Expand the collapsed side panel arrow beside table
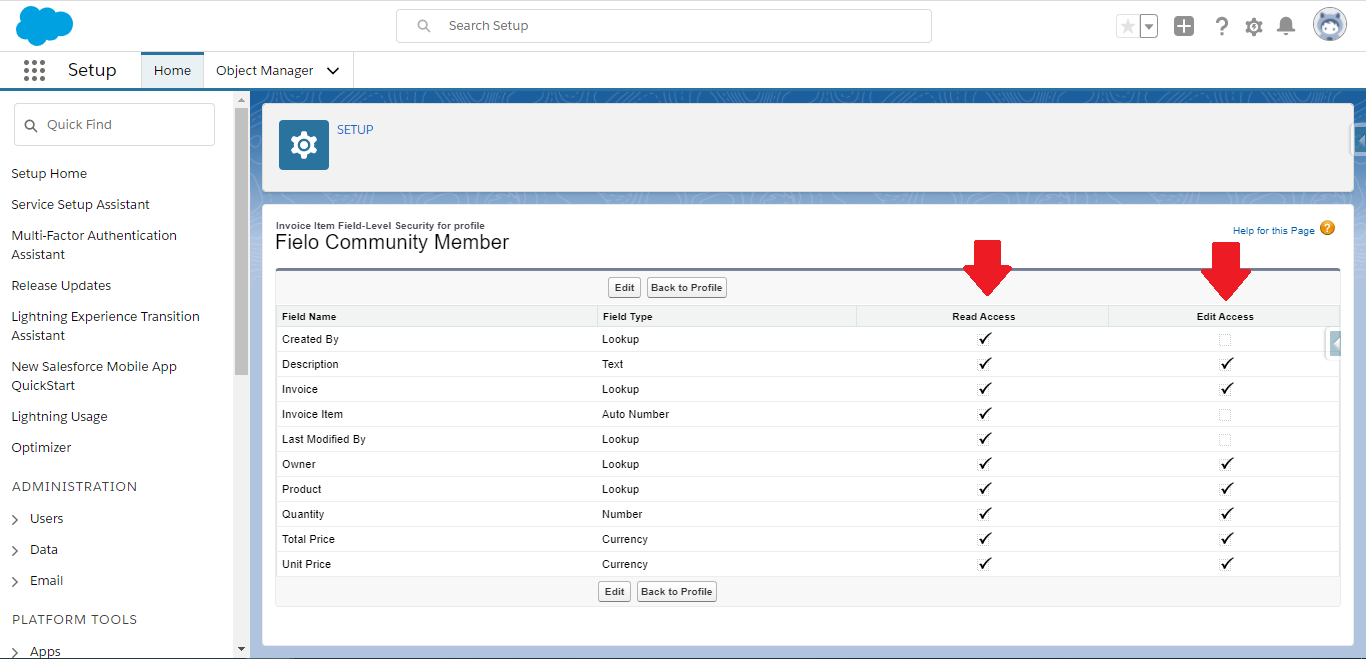 1334,343
